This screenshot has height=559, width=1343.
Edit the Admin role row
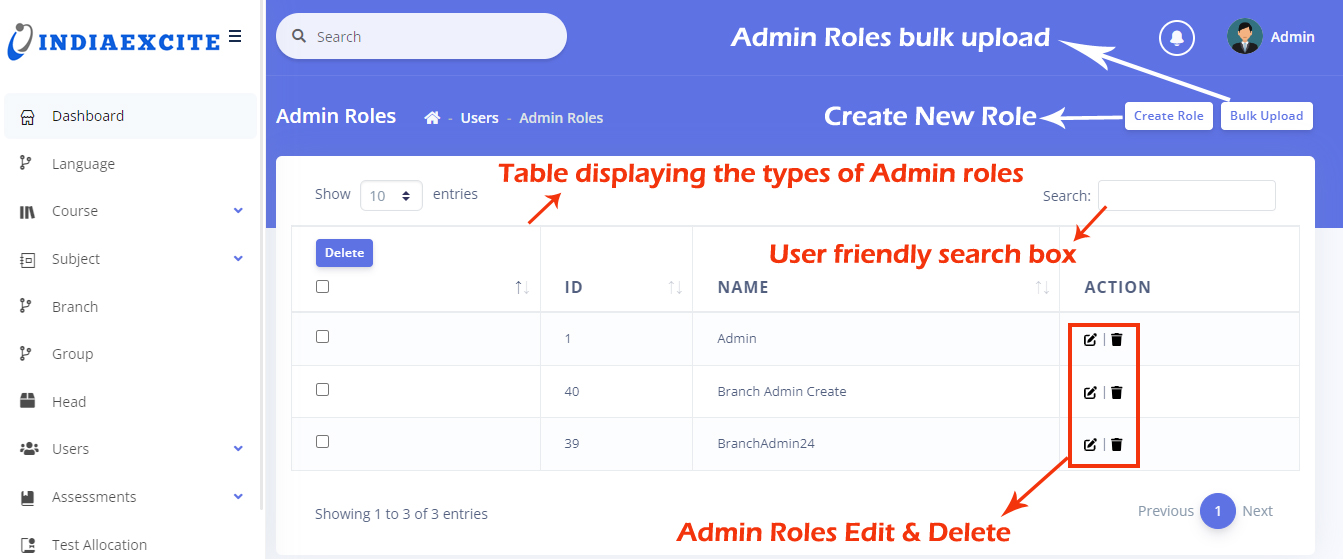pyautogui.click(x=1090, y=340)
